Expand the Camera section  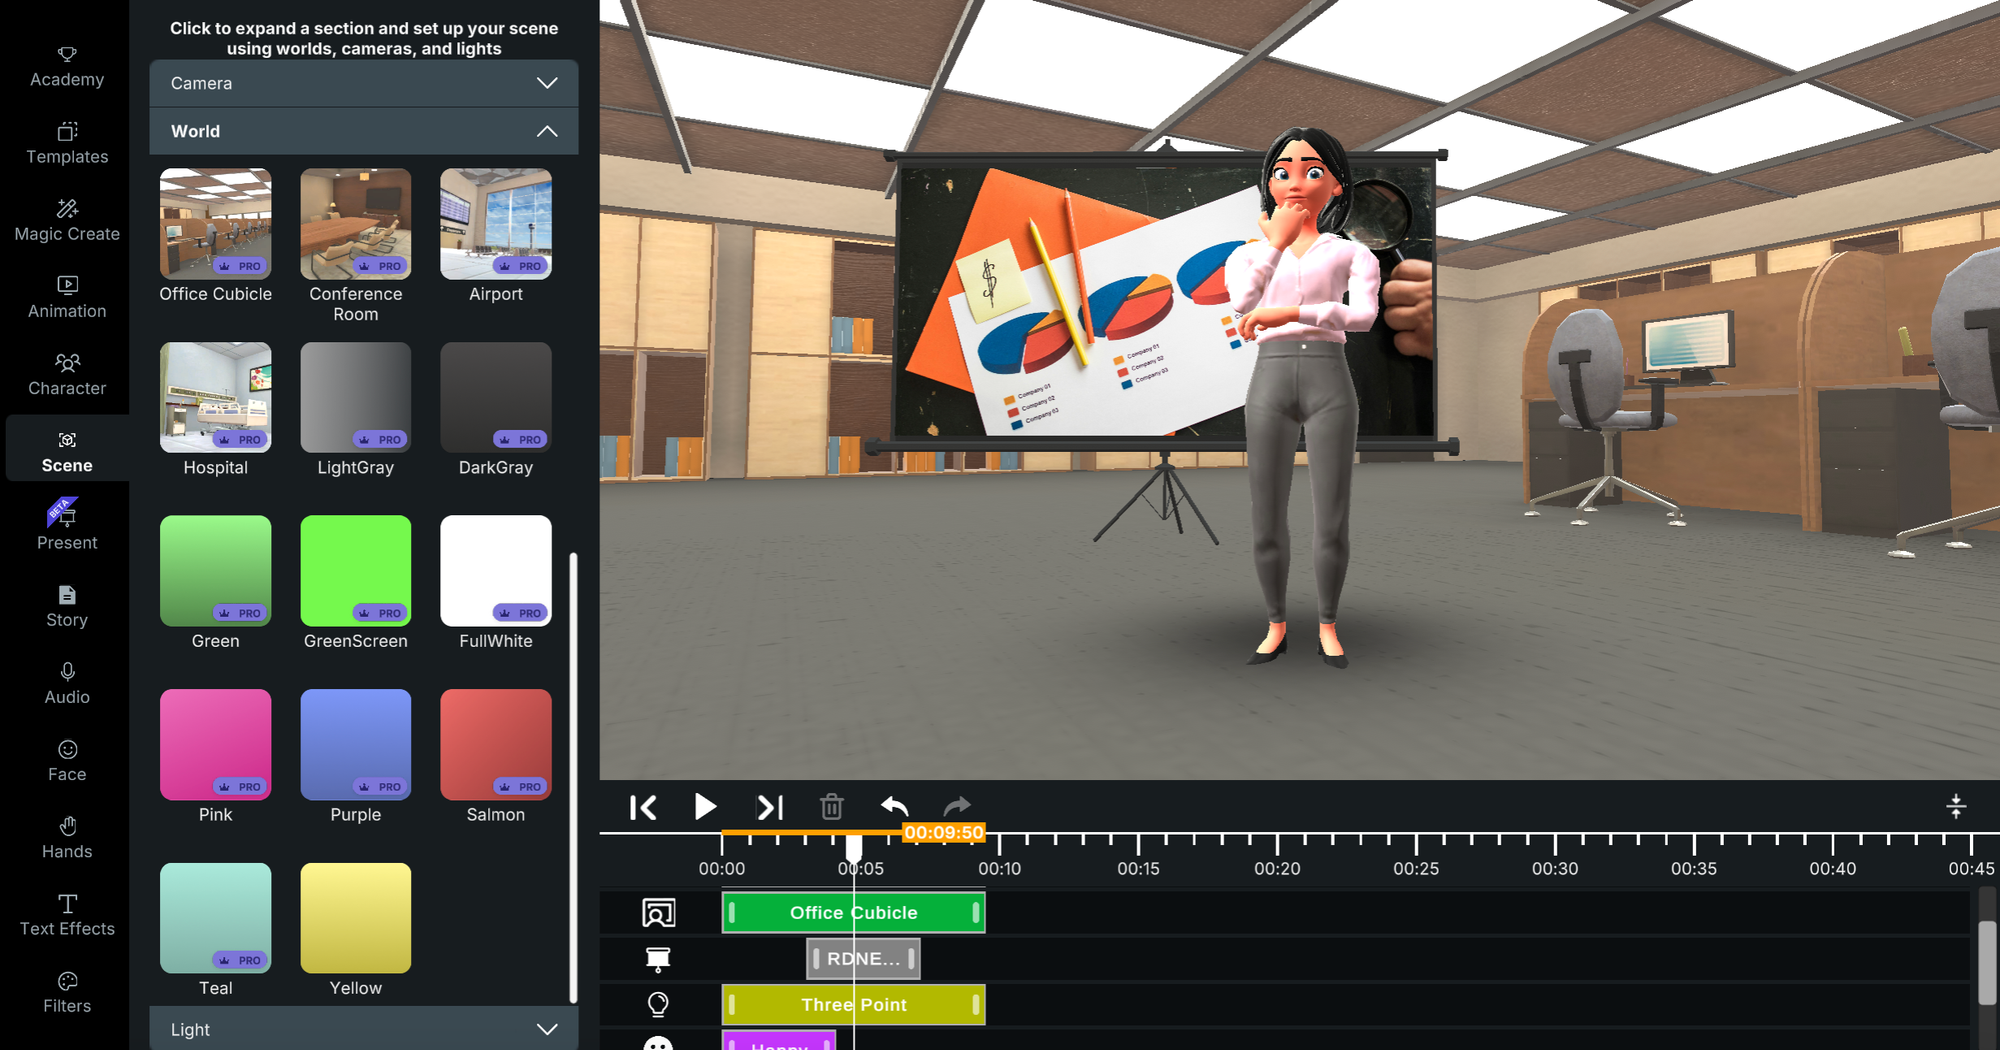click(x=362, y=83)
